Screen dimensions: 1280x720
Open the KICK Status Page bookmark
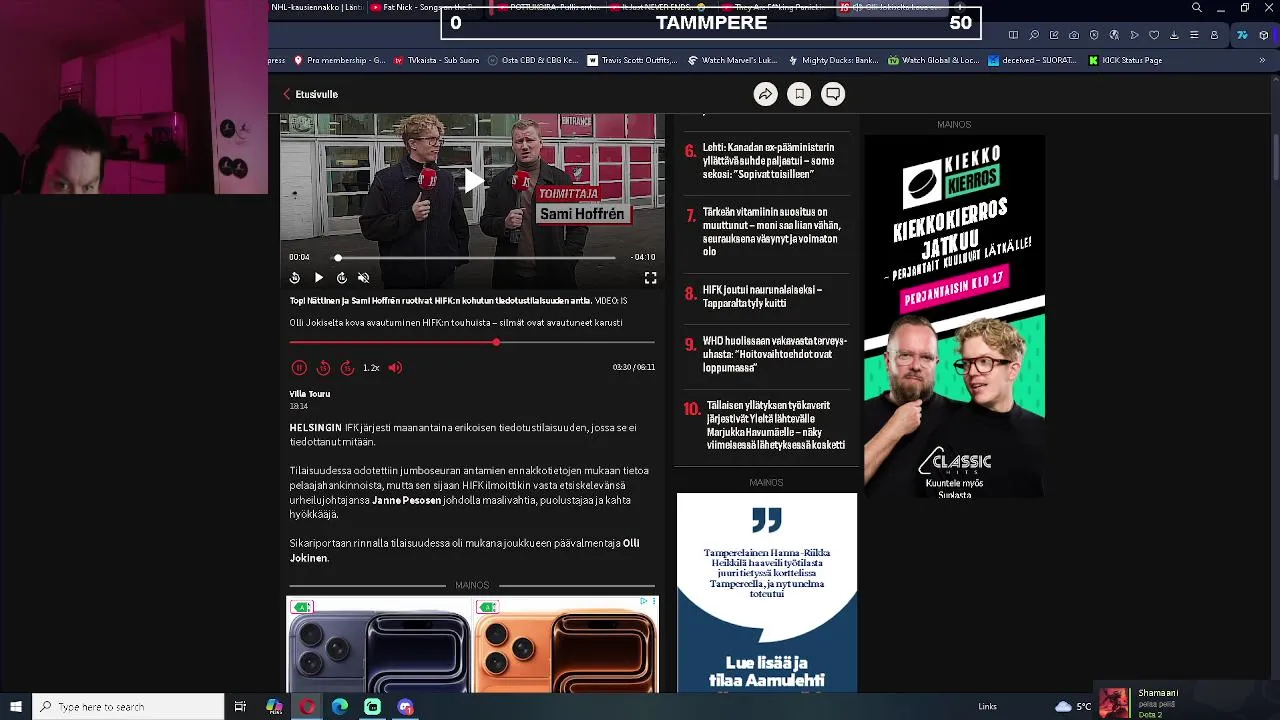click(x=1124, y=60)
